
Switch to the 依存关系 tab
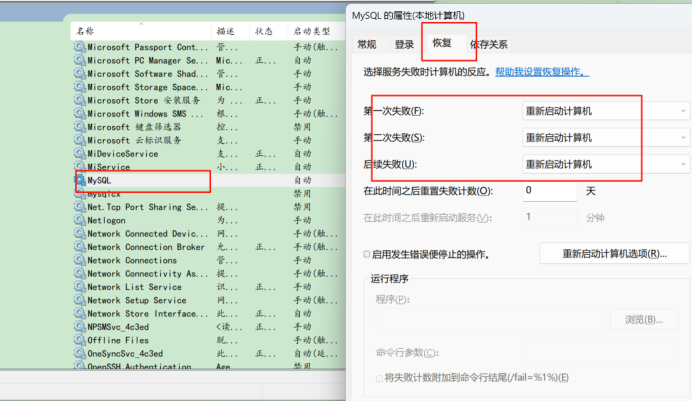(x=489, y=44)
